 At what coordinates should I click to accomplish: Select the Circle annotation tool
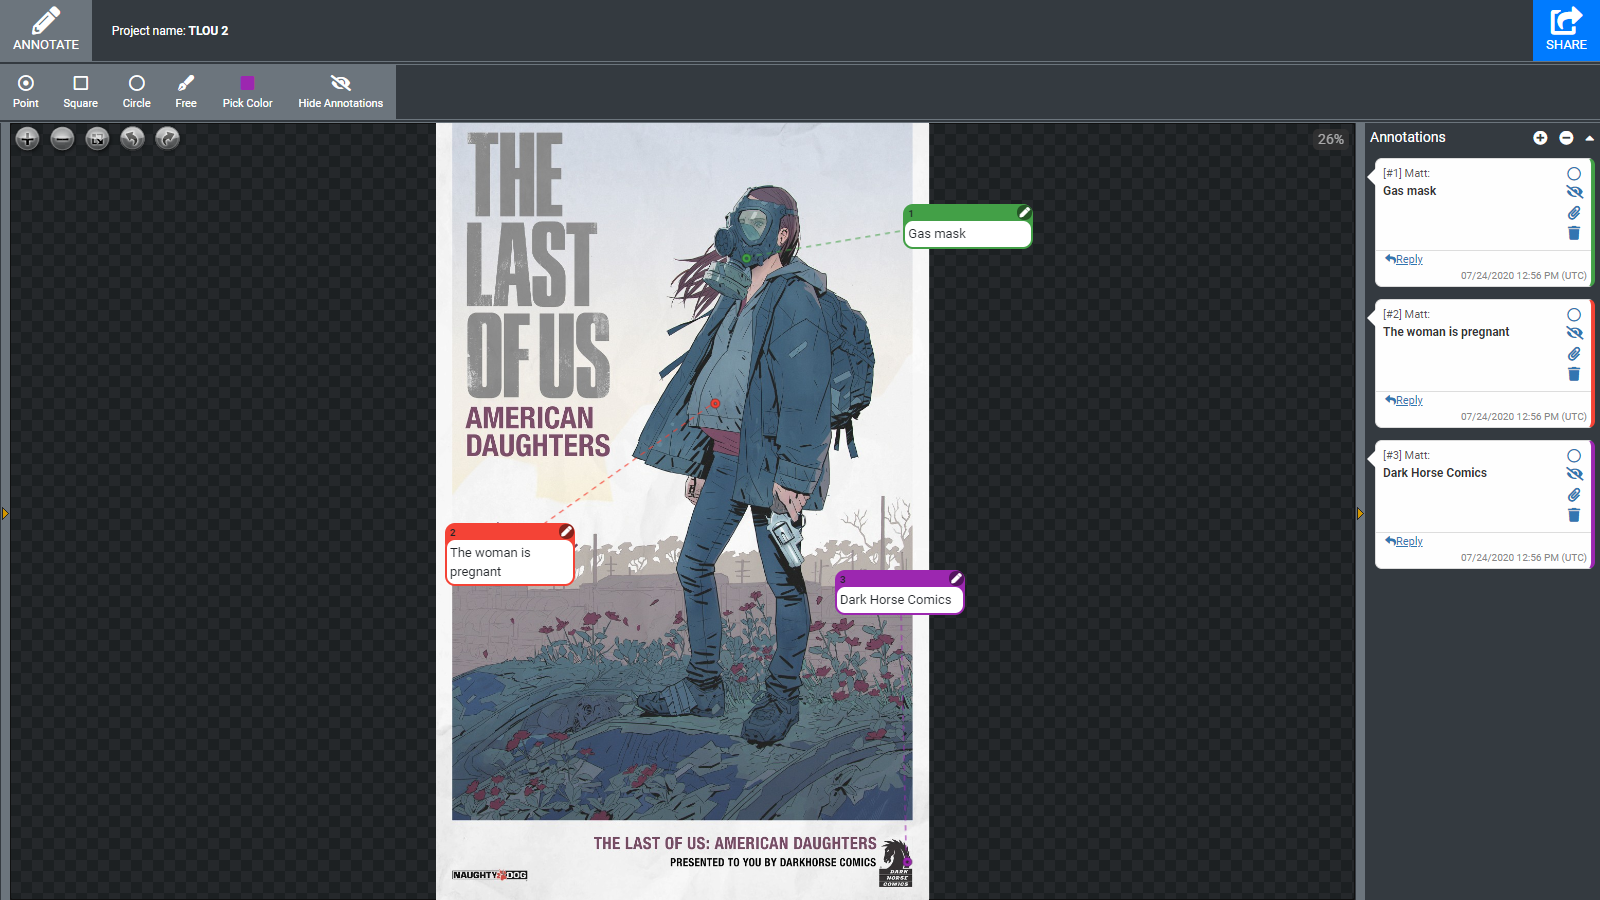point(137,91)
